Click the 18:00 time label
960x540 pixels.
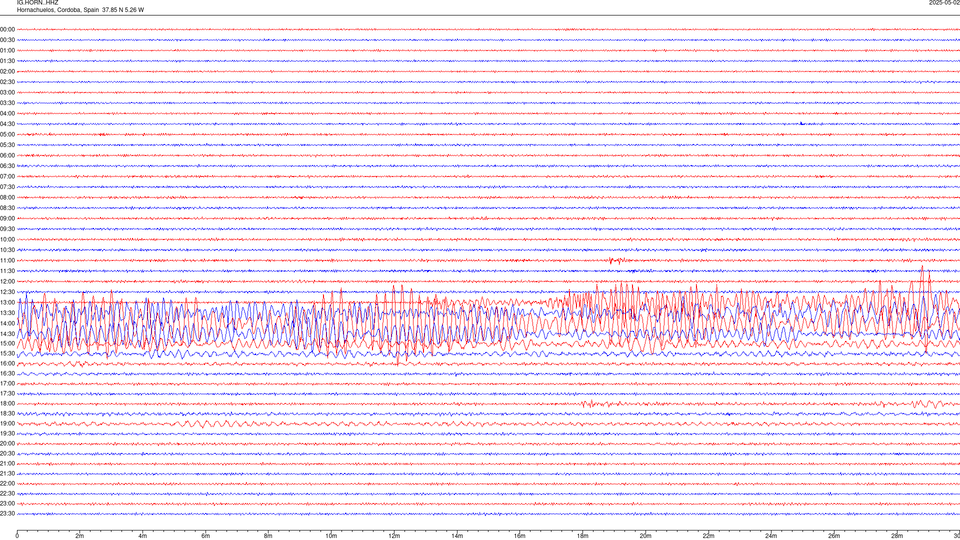(7, 403)
